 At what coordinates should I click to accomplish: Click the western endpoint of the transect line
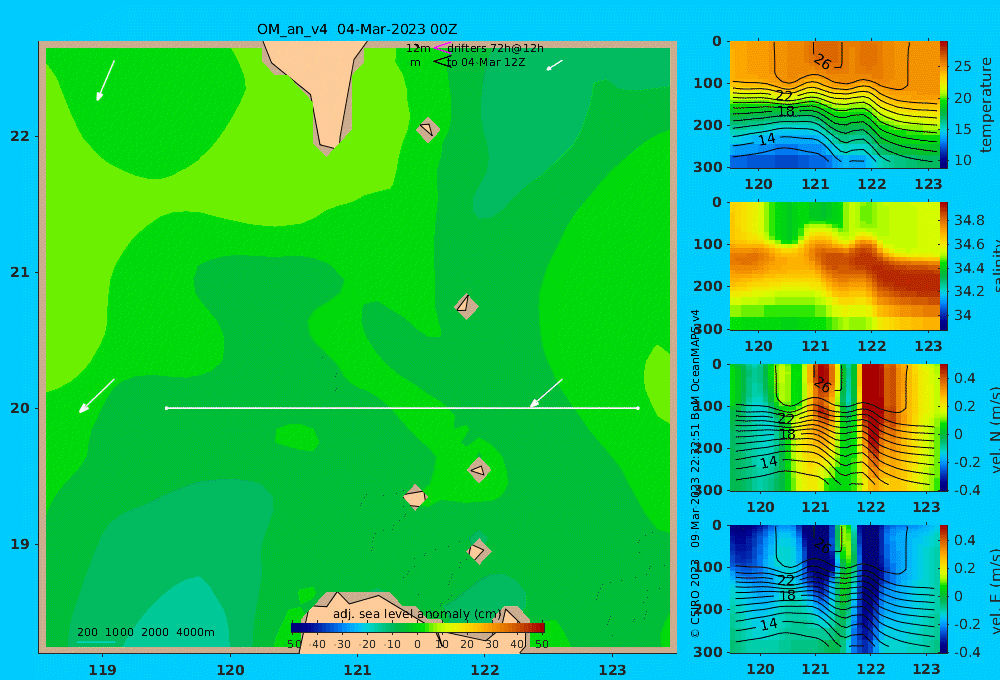tap(166, 408)
